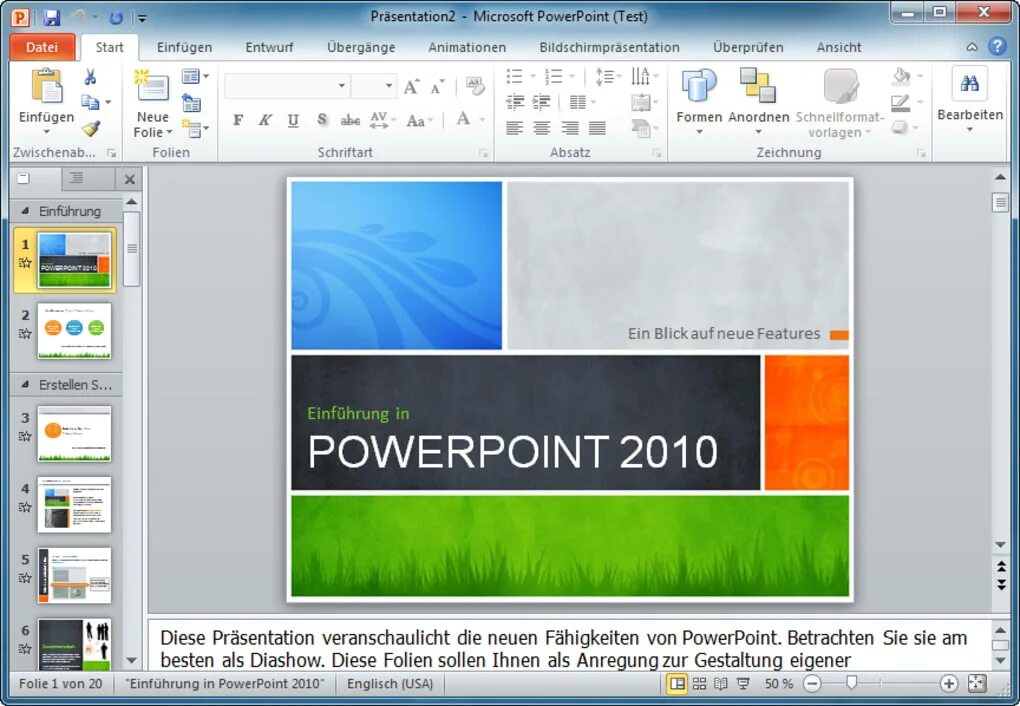
Task: Click the Einfügen paste icon
Action: (47, 87)
